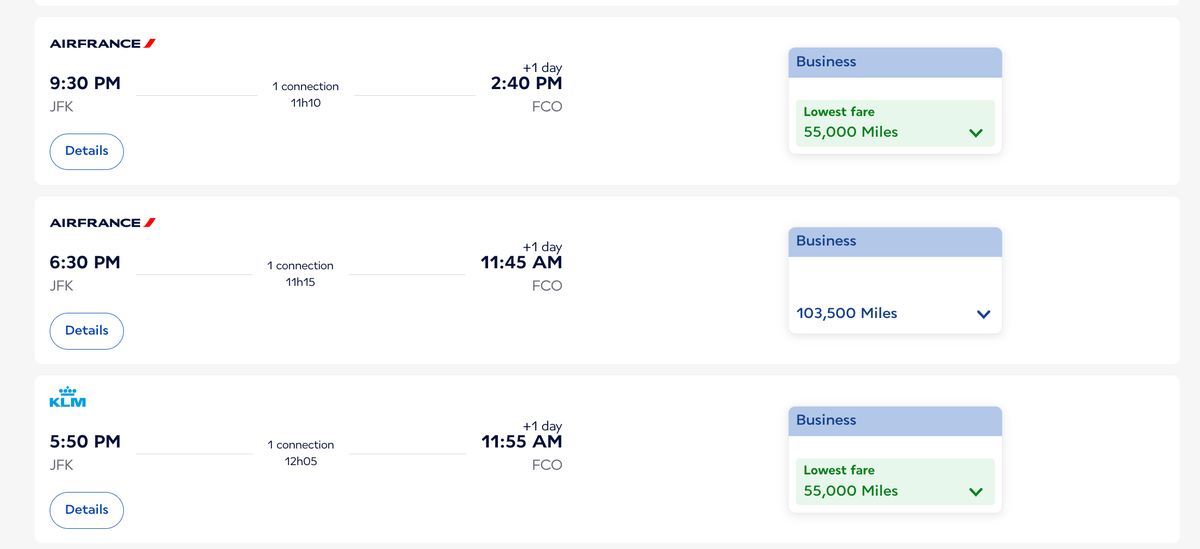1200x549 pixels.
Task: Click the 12h05 connection duration
Action: (x=301, y=462)
